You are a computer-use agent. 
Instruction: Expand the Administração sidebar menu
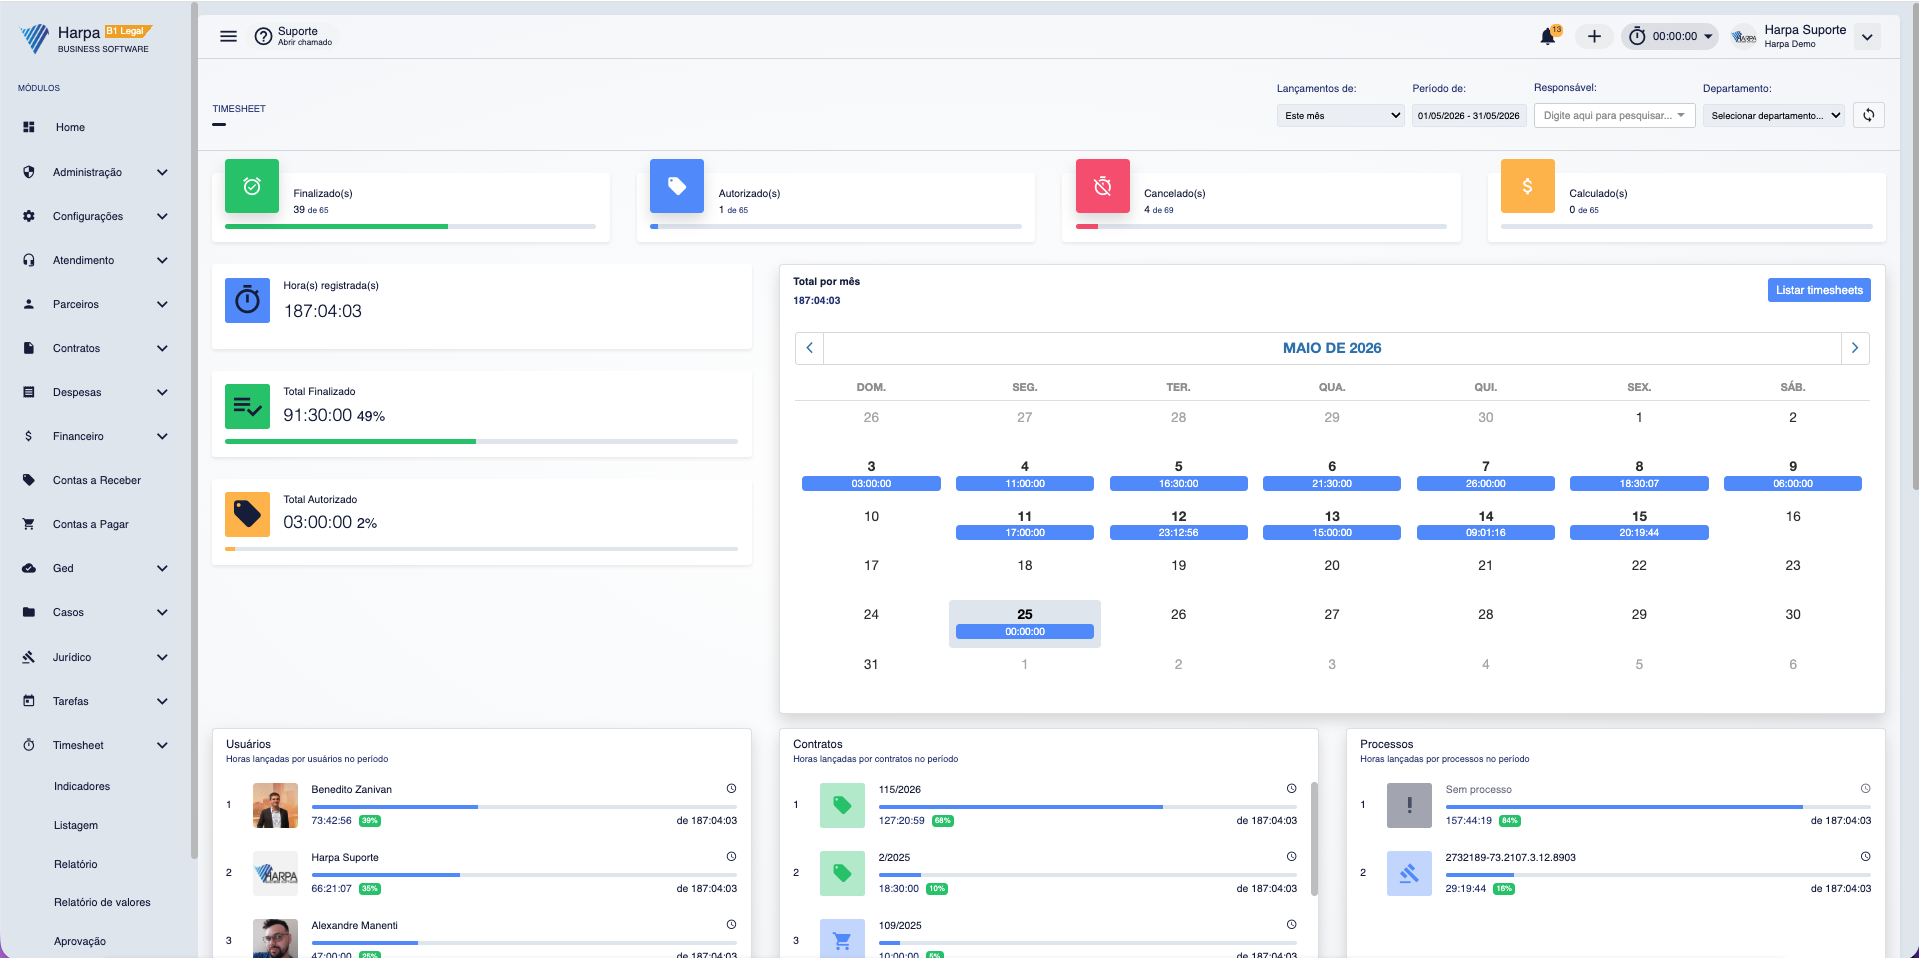coord(95,172)
